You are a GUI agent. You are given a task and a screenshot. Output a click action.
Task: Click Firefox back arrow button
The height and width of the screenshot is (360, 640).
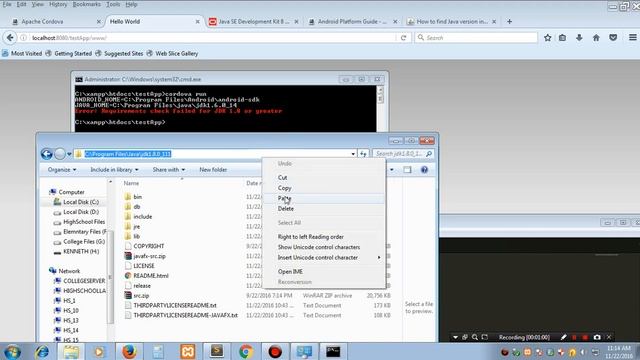point(10,38)
